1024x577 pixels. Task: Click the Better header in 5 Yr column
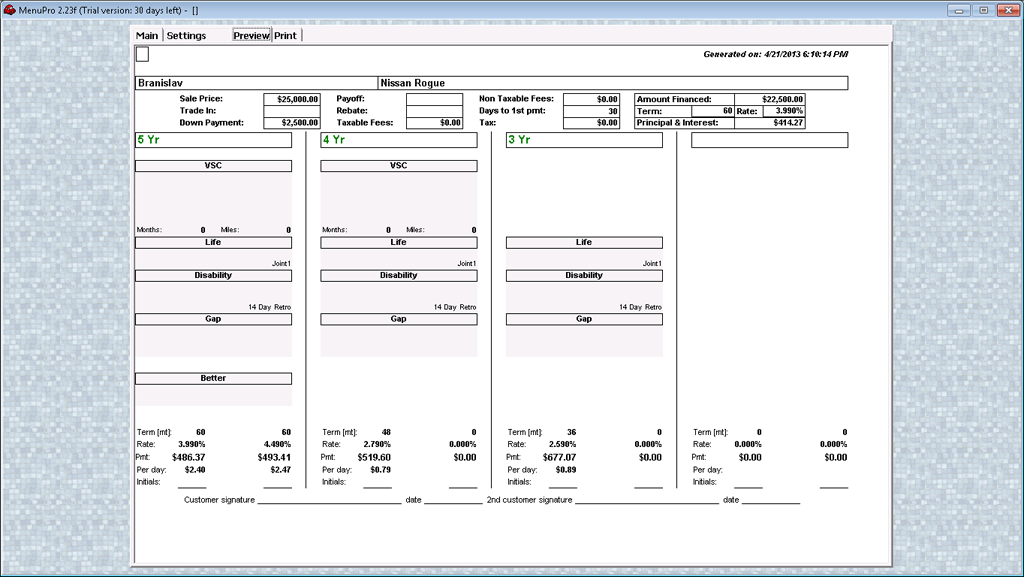point(213,379)
